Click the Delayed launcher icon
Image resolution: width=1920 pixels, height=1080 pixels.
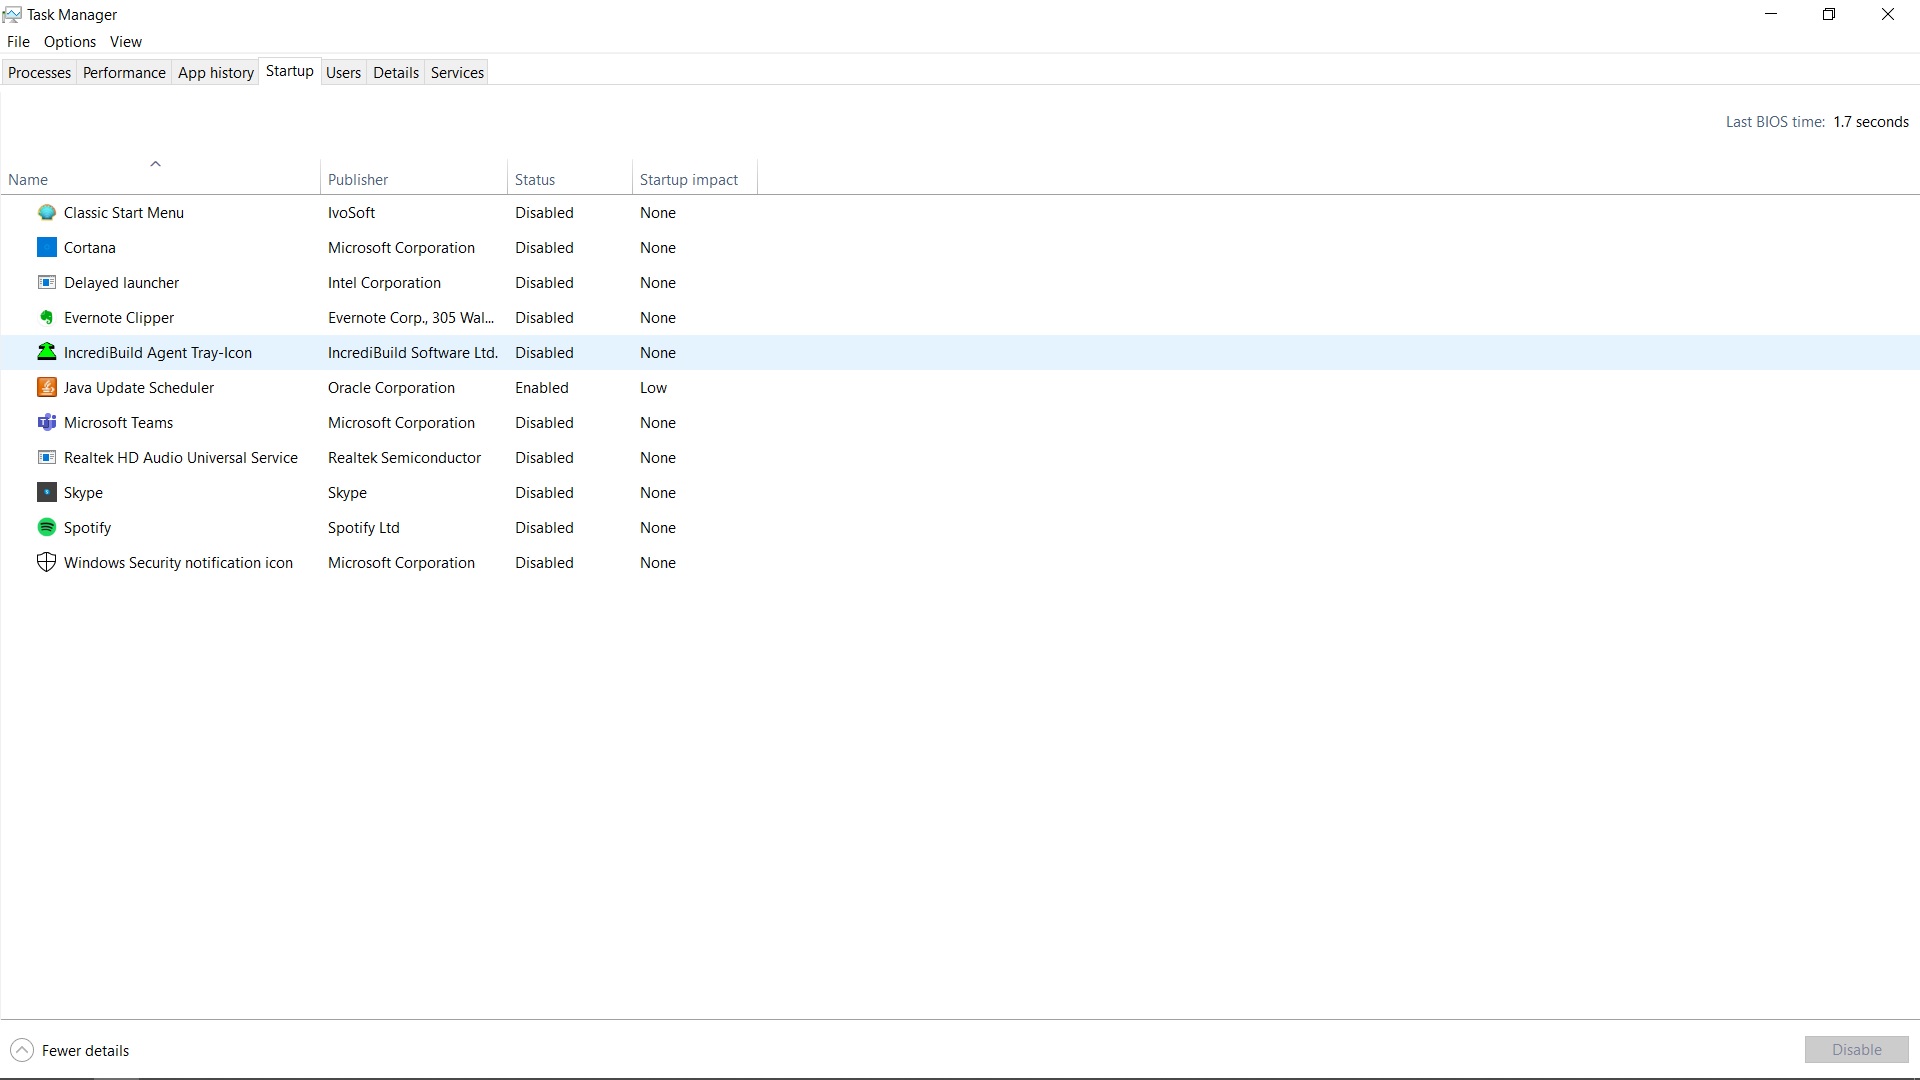[x=47, y=282]
